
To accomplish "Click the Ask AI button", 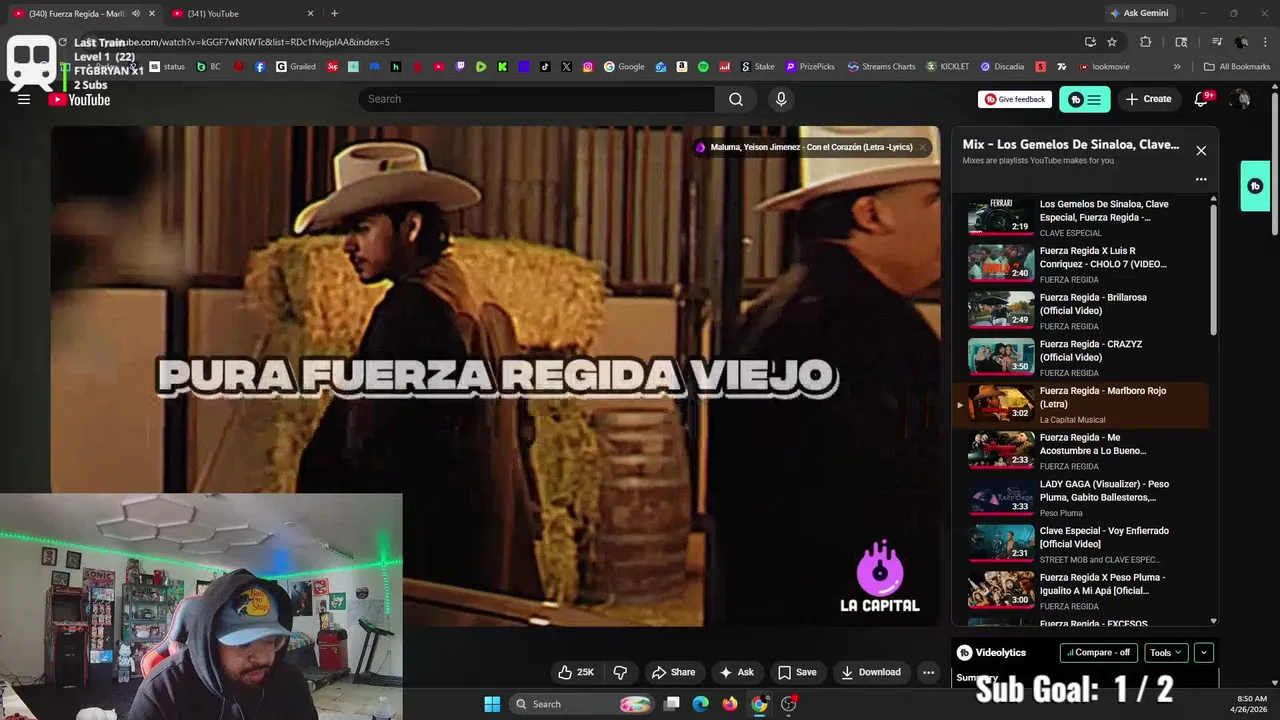I will click(x=736, y=672).
